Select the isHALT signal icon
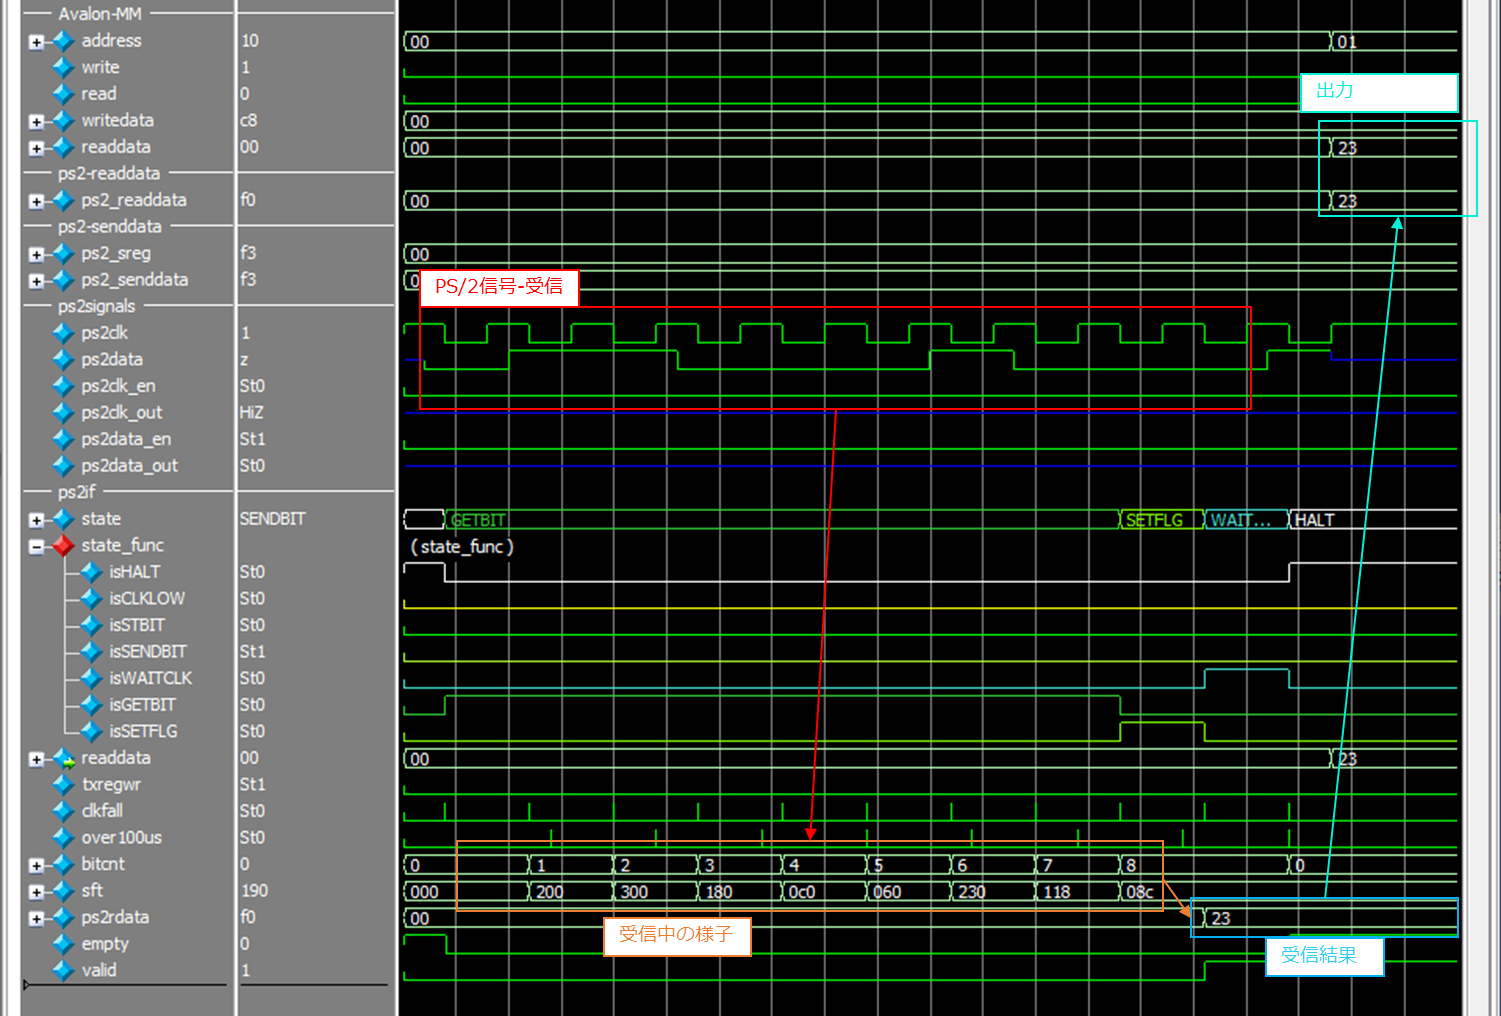The height and width of the screenshot is (1016, 1501). coord(91,572)
